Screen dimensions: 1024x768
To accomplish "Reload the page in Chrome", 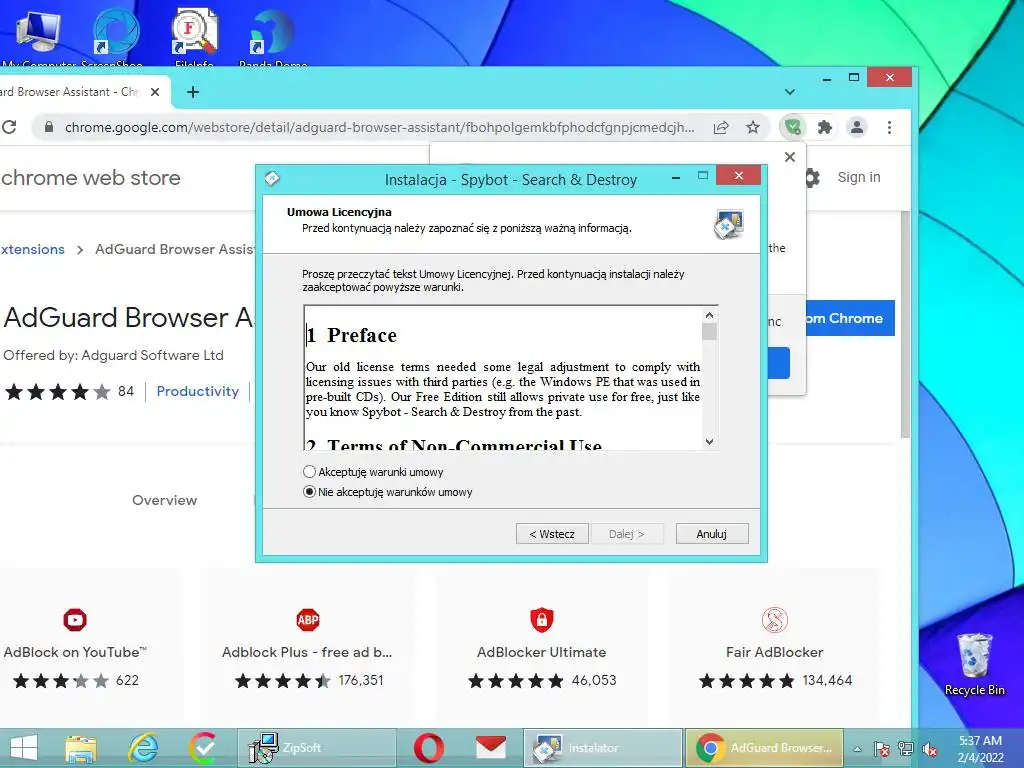I will tap(9, 127).
